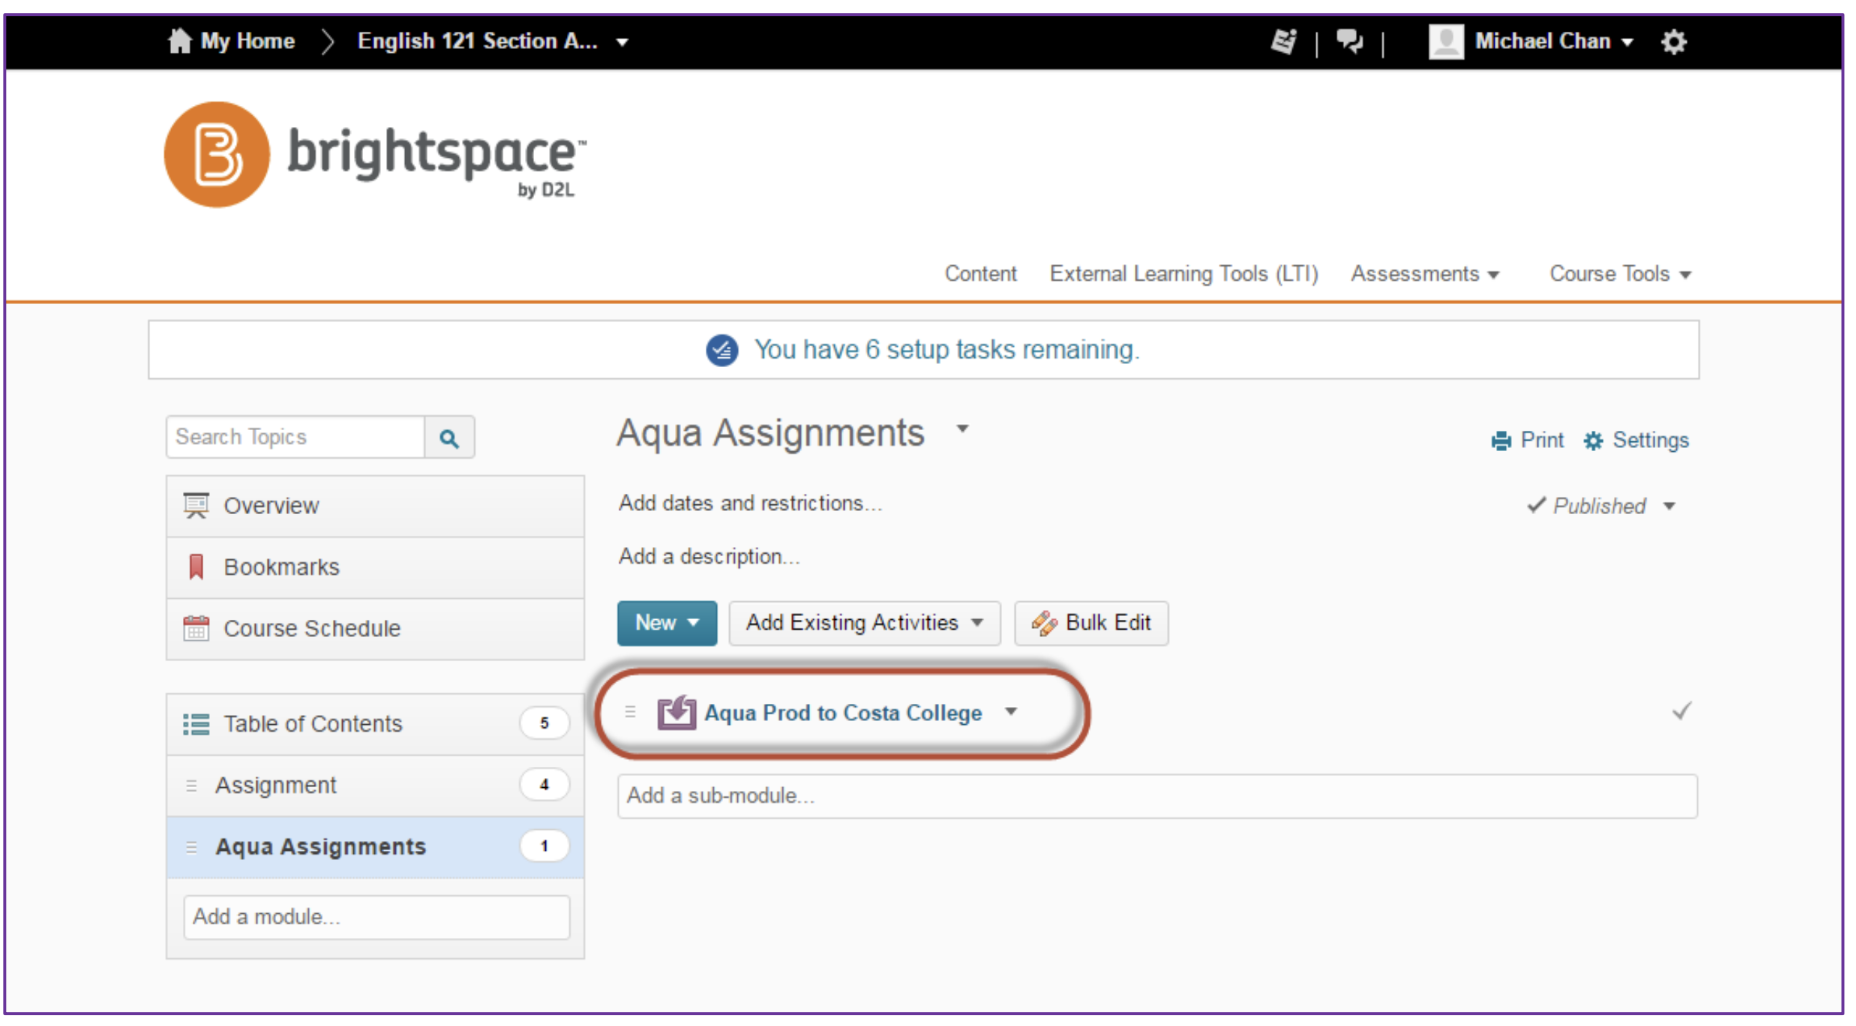Screen dimensions: 1856x1026
Task: Click the Search Topics field
Action: pyautogui.click(x=296, y=437)
